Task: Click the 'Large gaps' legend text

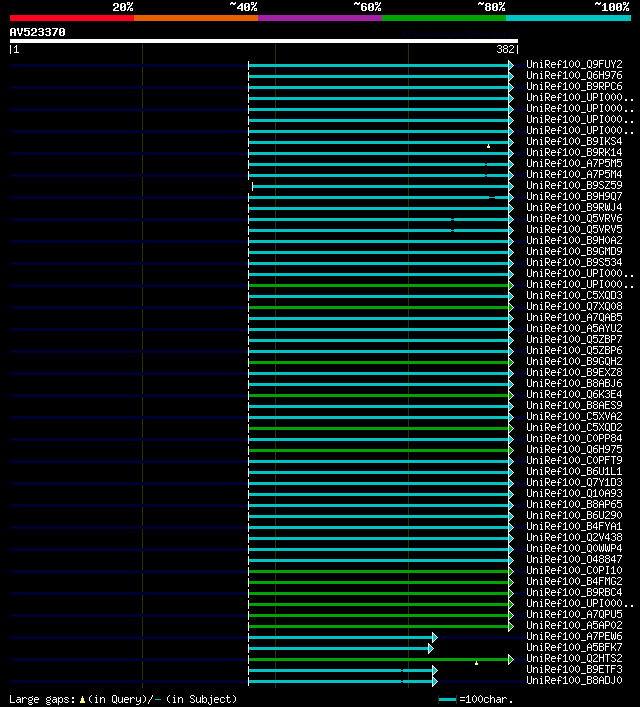Action: coord(42,699)
